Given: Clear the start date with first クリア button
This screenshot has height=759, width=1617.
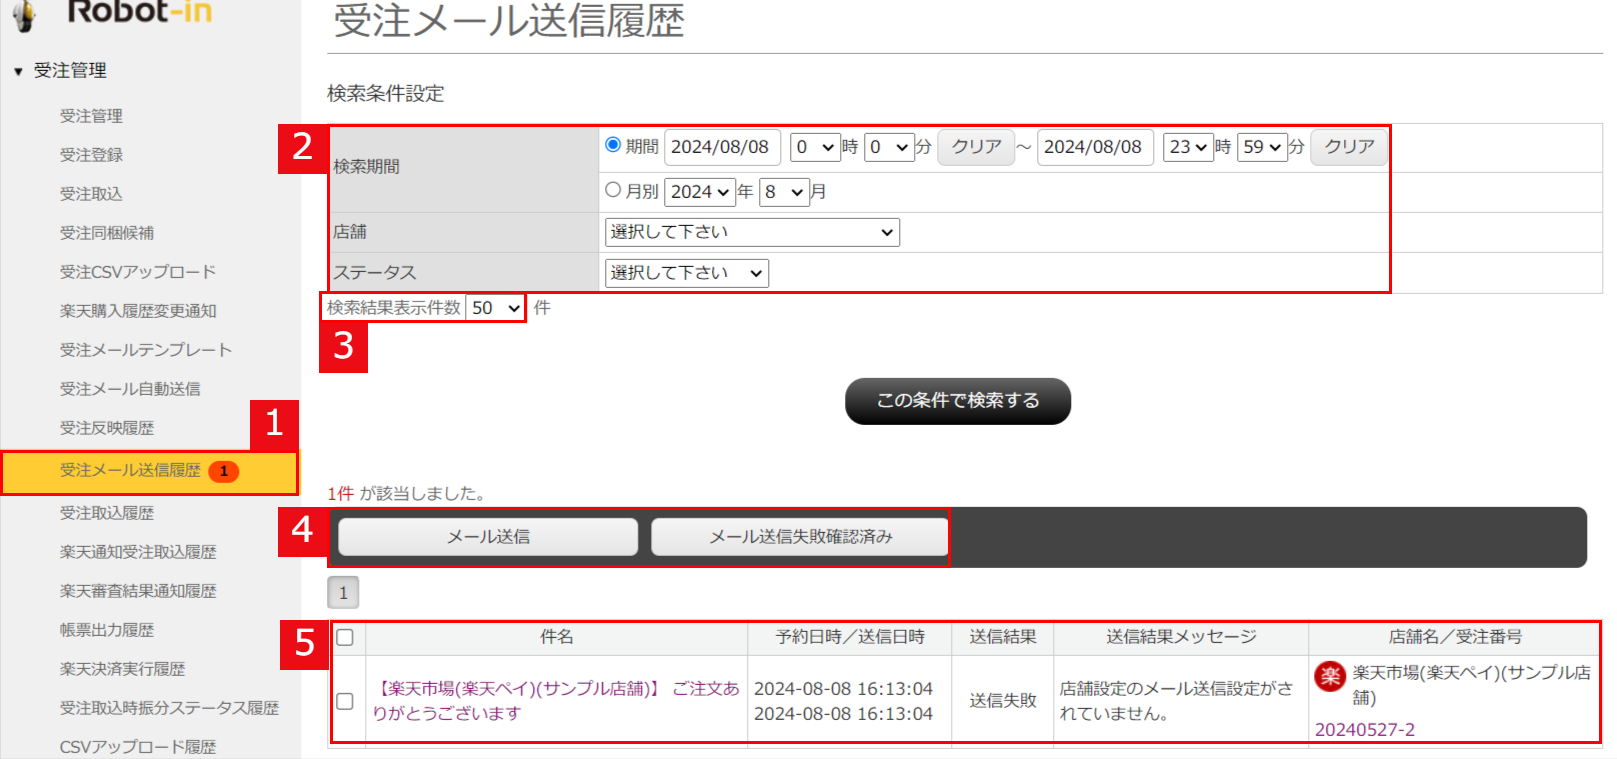Looking at the screenshot, I should 976,147.
